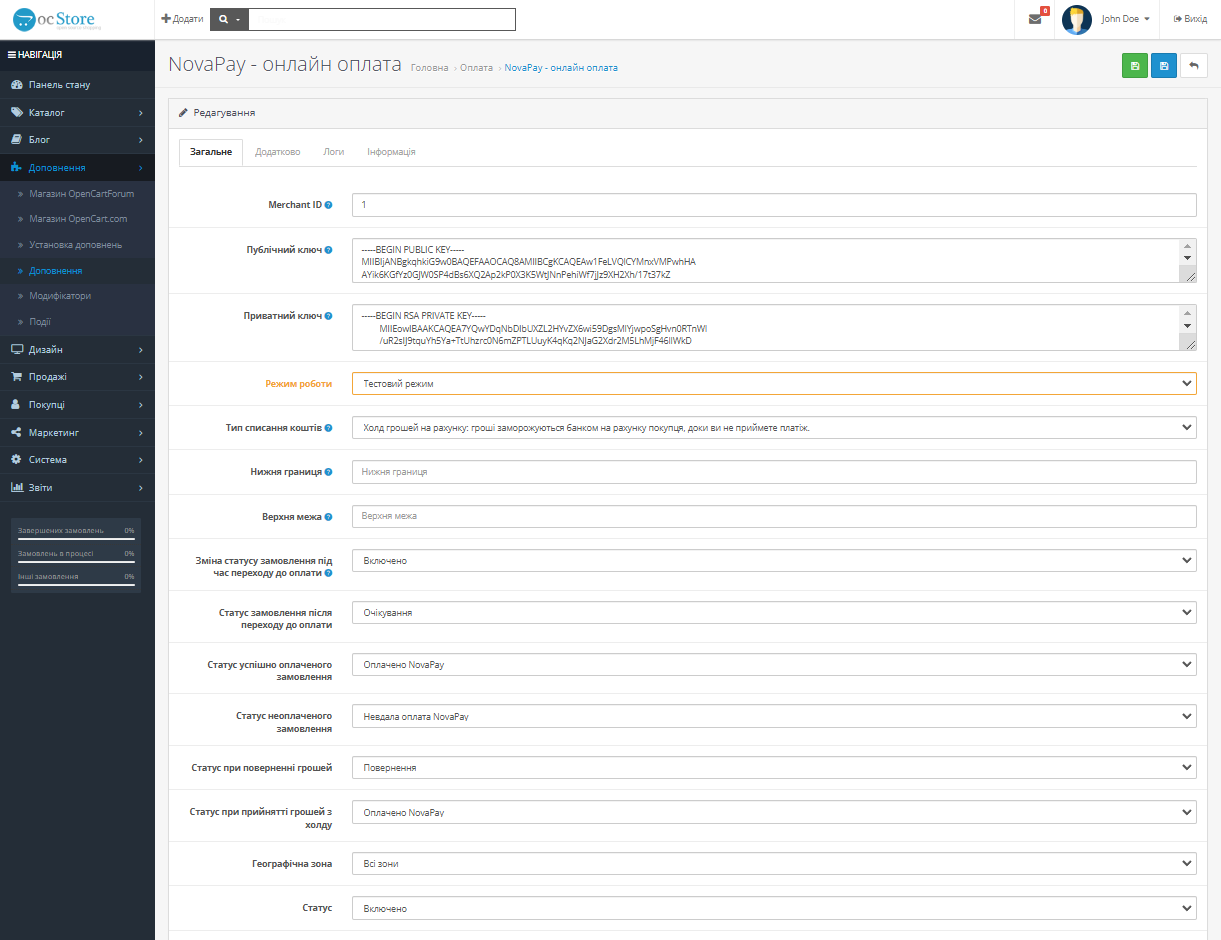Open Статус при поверненні грошей dropdown
Screen dimensions: 1221x940
tap(774, 768)
